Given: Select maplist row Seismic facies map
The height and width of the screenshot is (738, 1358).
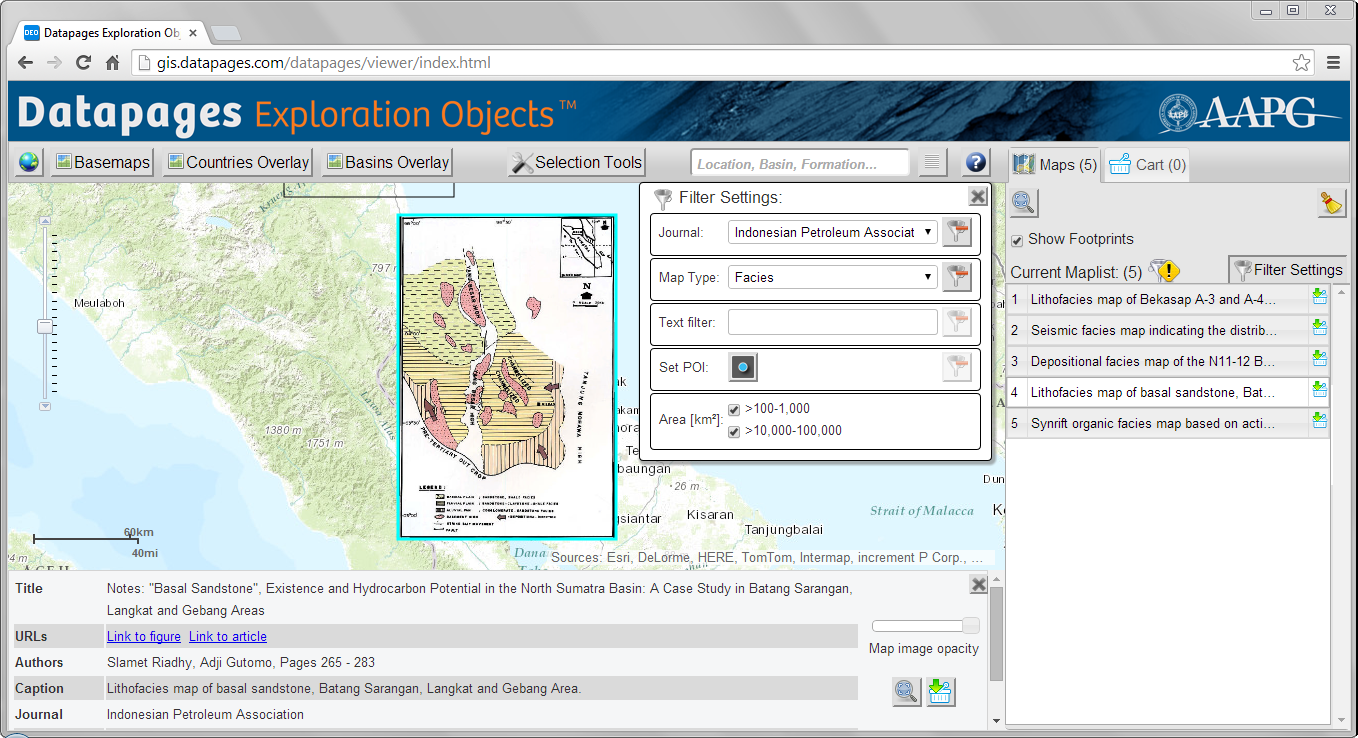Looking at the screenshot, I should [1156, 330].
